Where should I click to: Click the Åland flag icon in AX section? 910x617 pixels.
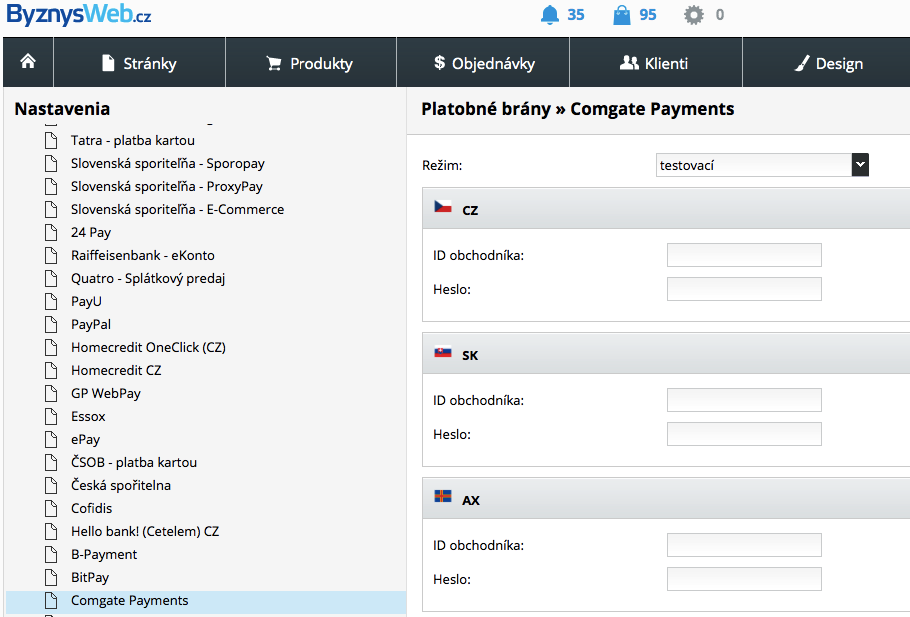coord(443,496)
